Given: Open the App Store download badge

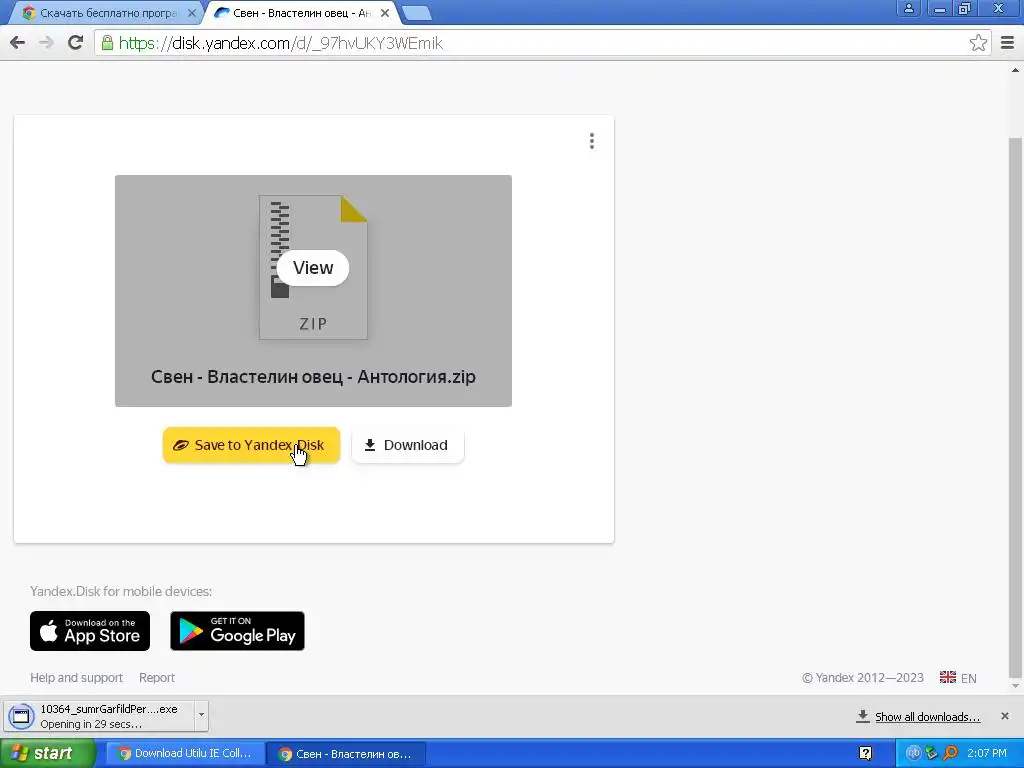Looking at the screenshot, I should tap(90, 631).
